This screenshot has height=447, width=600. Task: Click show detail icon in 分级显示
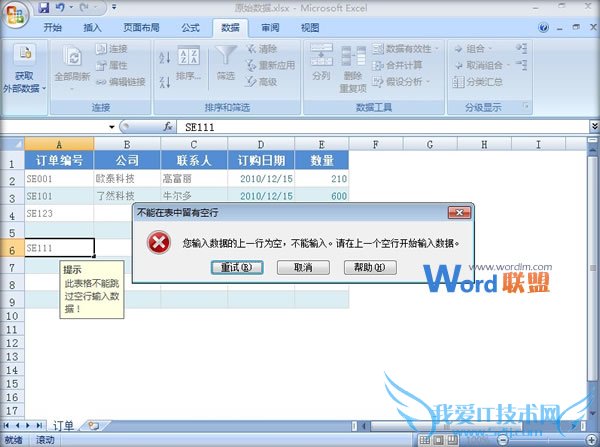(522, 49)
